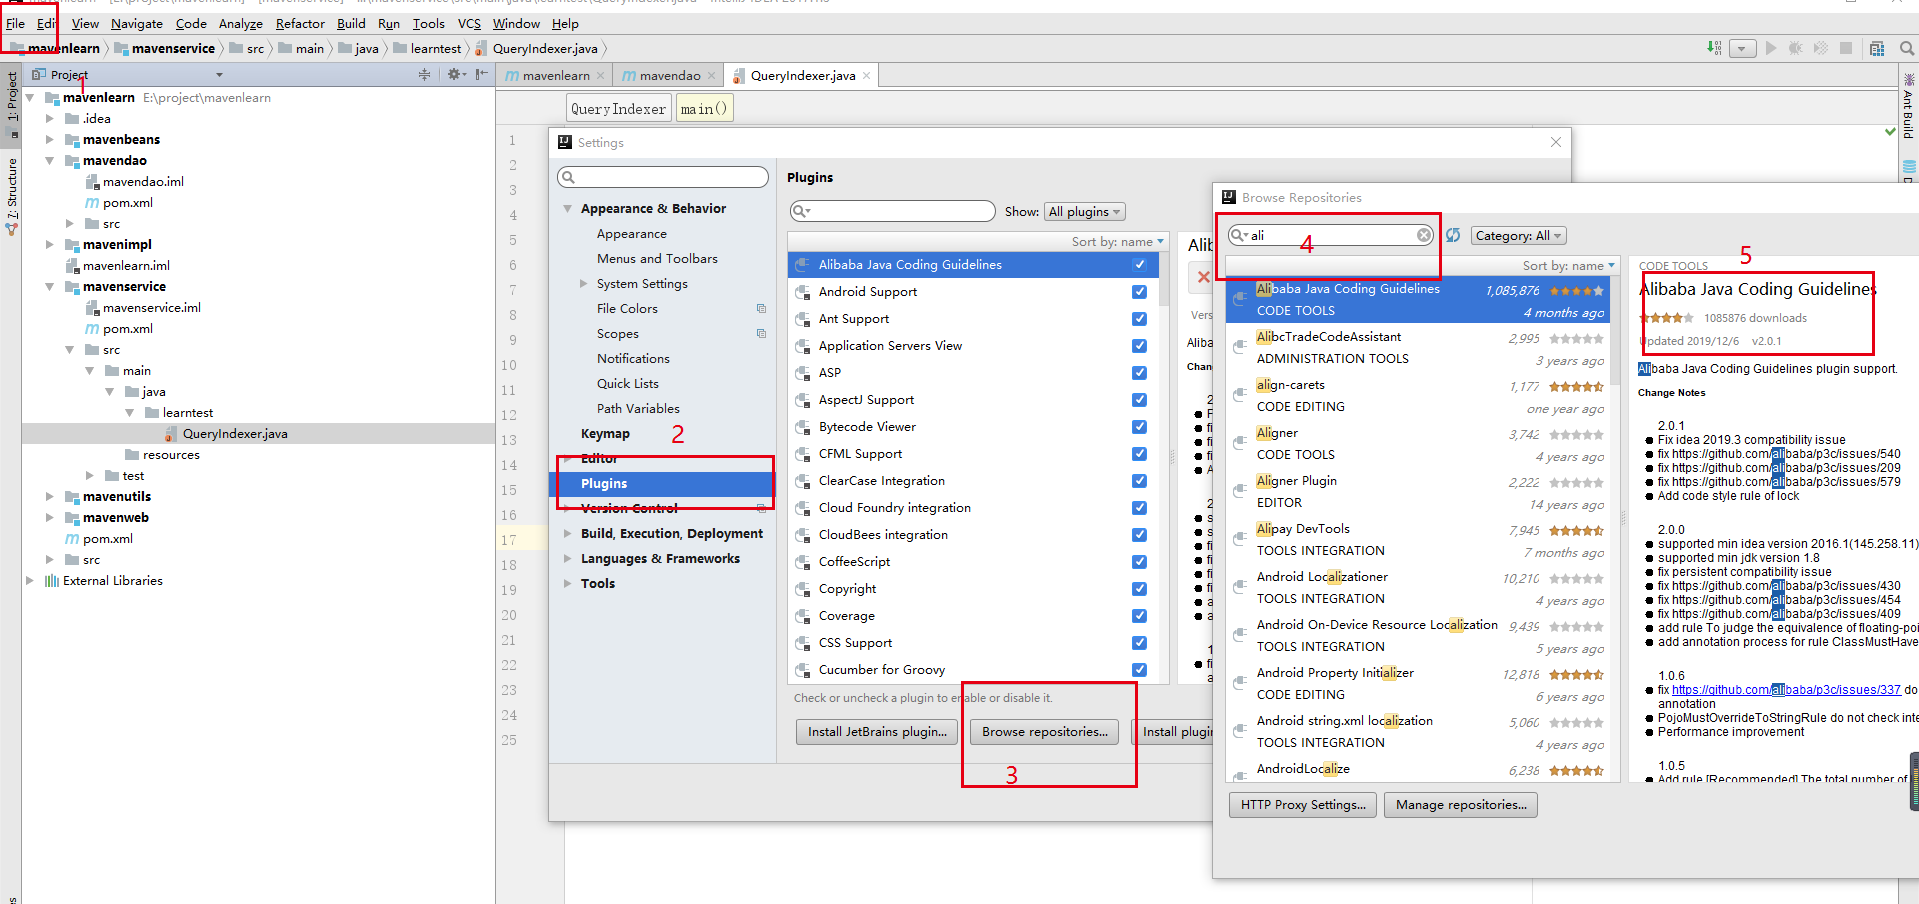Open the run configuration selector dropdown
Screen dimensions: 1919x904
[x=1743, y=48]
